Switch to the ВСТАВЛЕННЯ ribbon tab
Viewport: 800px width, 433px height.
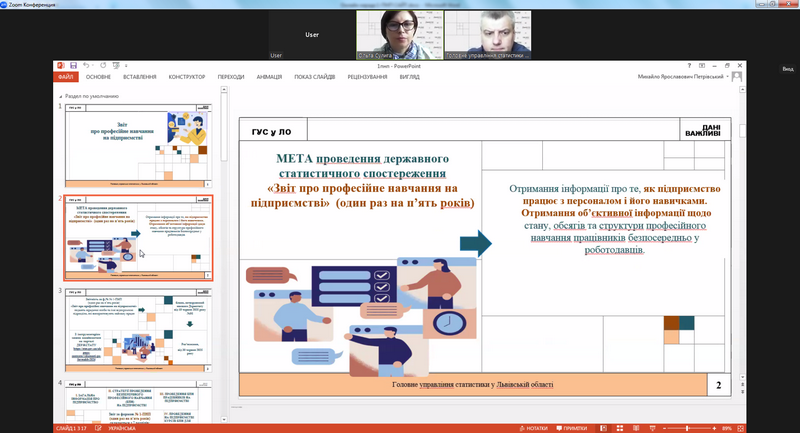point(138,76)
